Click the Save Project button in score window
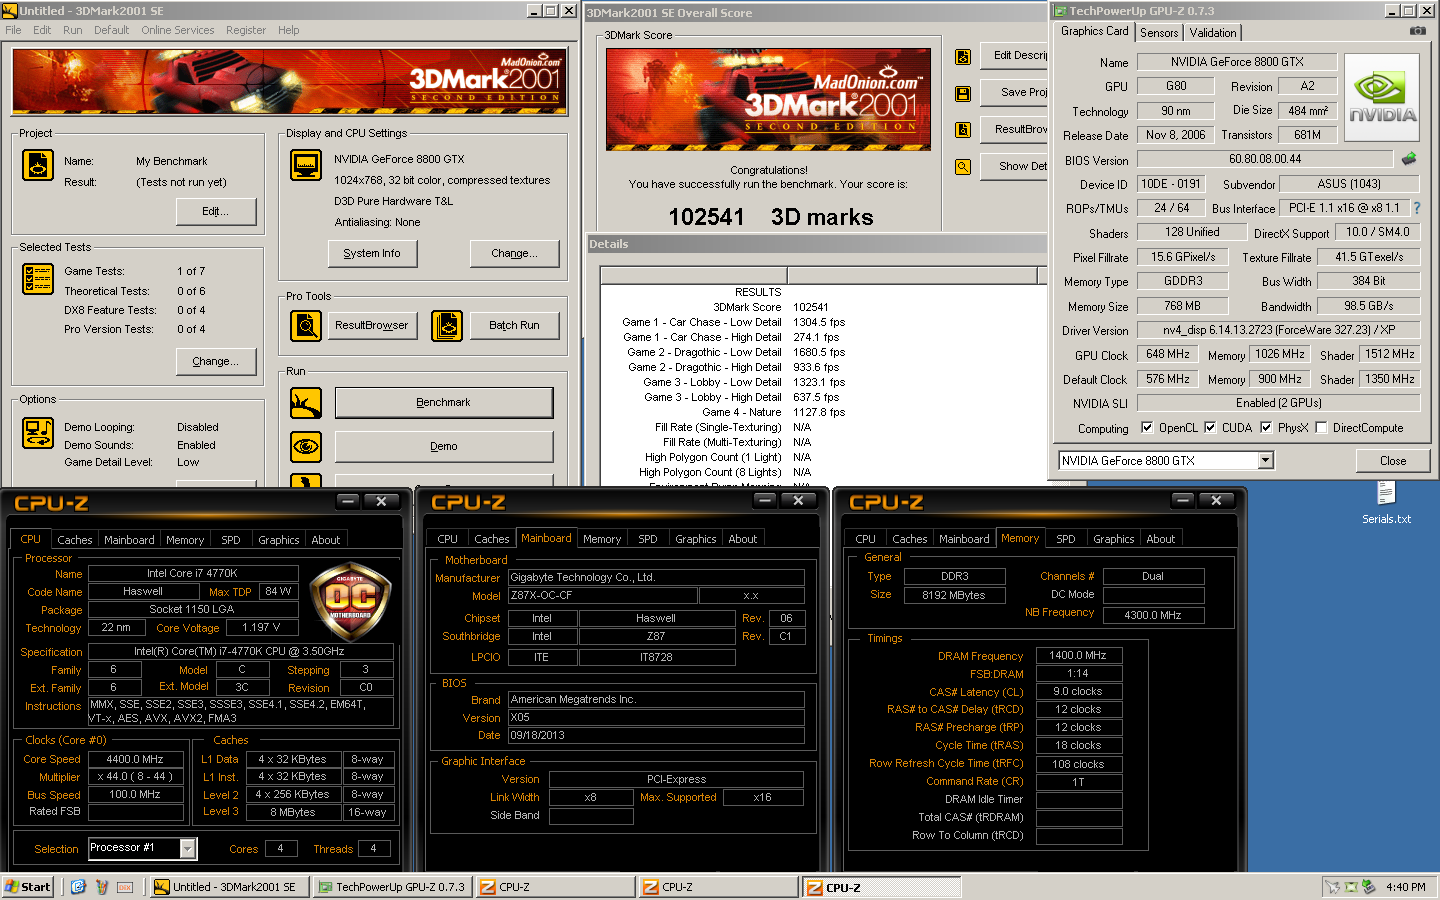Viewport: 1440px width, 900px height. [x=1014, y=92]
